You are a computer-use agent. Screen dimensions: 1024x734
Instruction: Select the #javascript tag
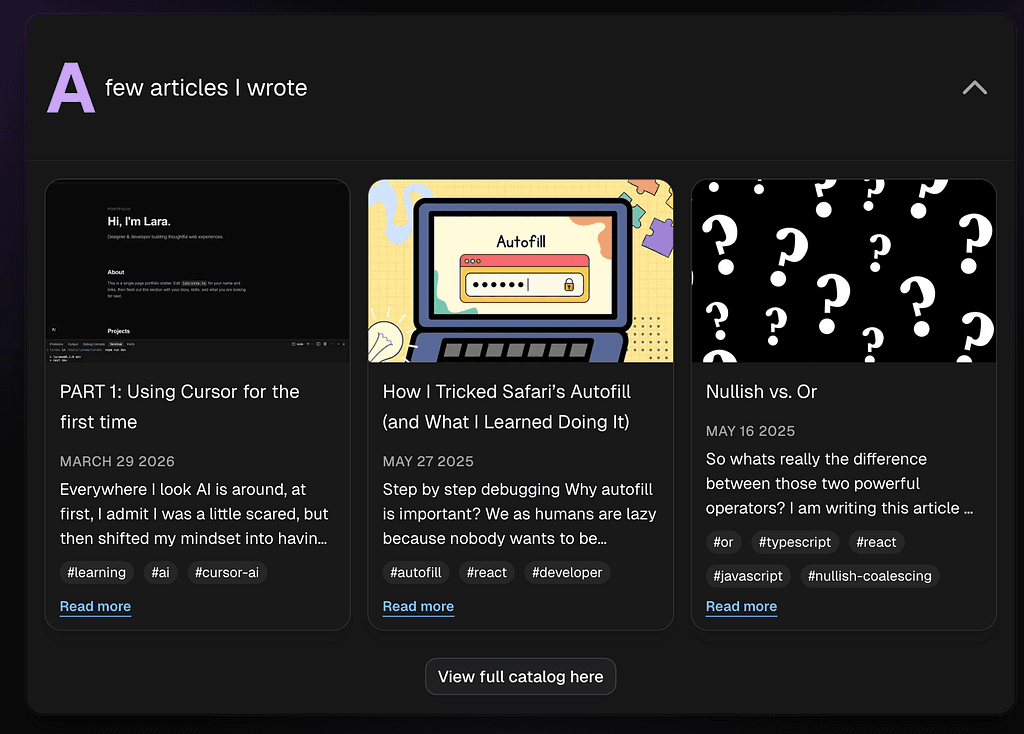point(748,576)
